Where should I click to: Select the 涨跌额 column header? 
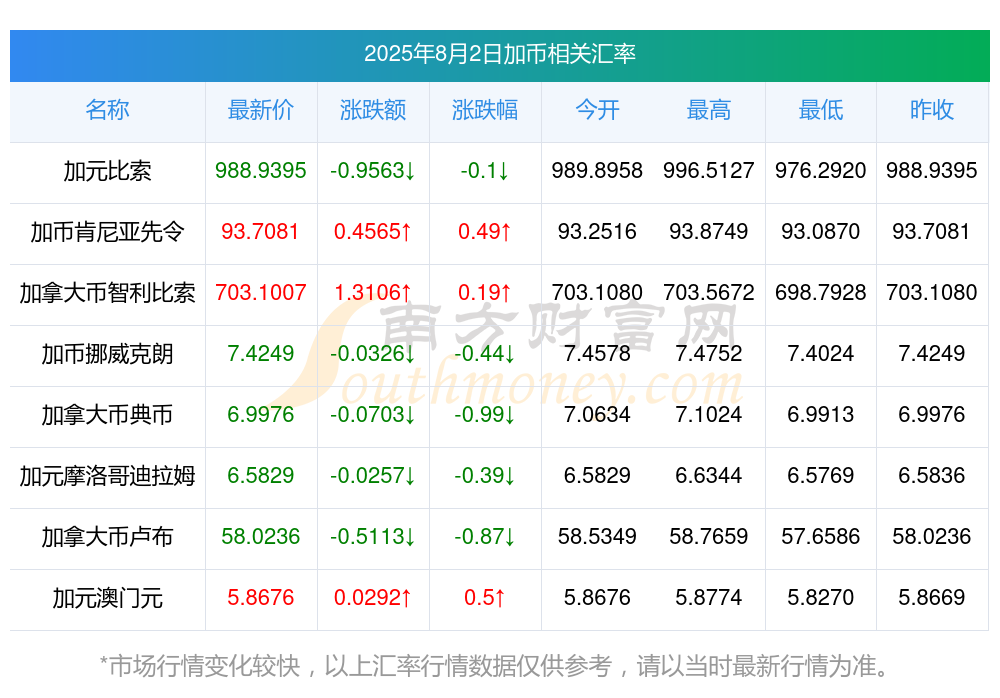point(373,110)
